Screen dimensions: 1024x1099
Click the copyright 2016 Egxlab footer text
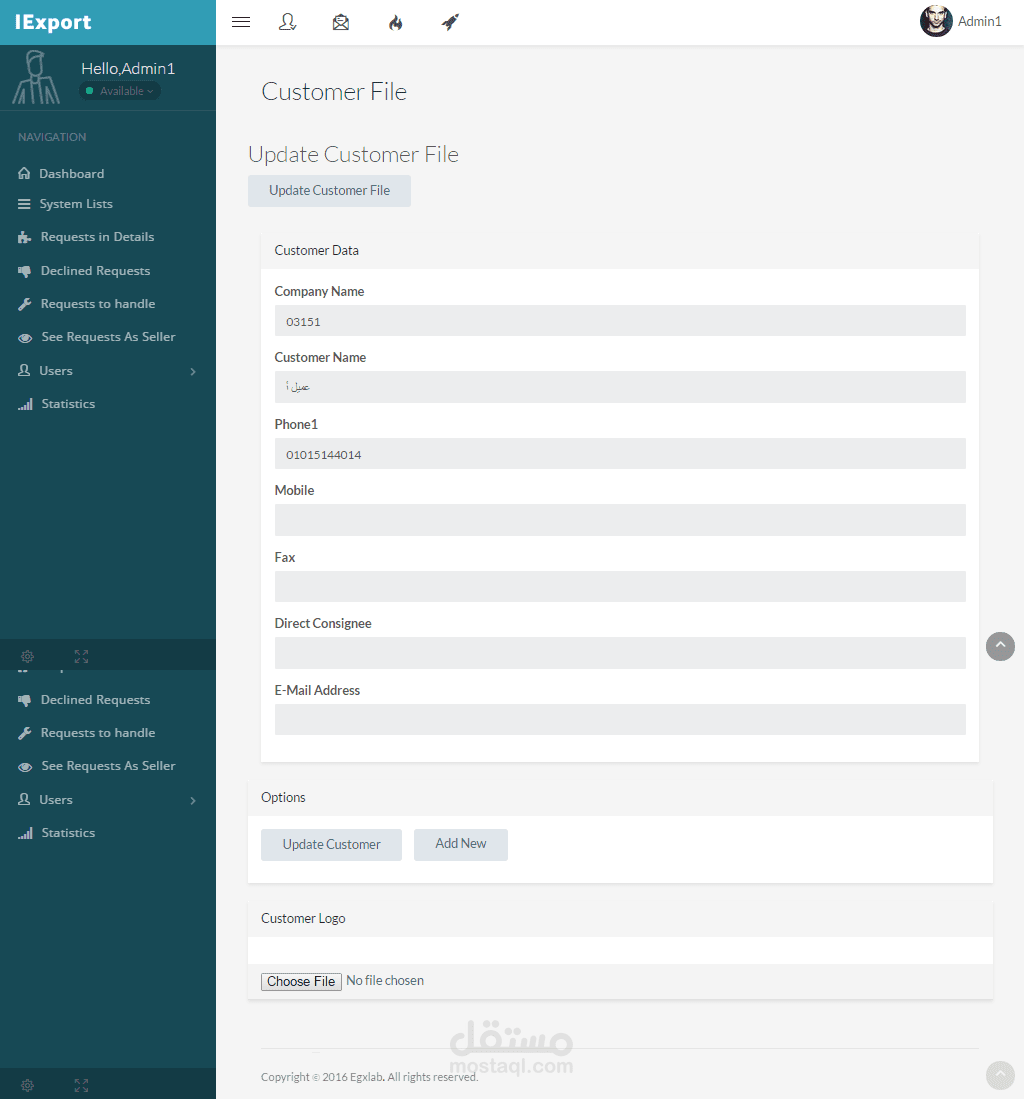(369, 1077)
